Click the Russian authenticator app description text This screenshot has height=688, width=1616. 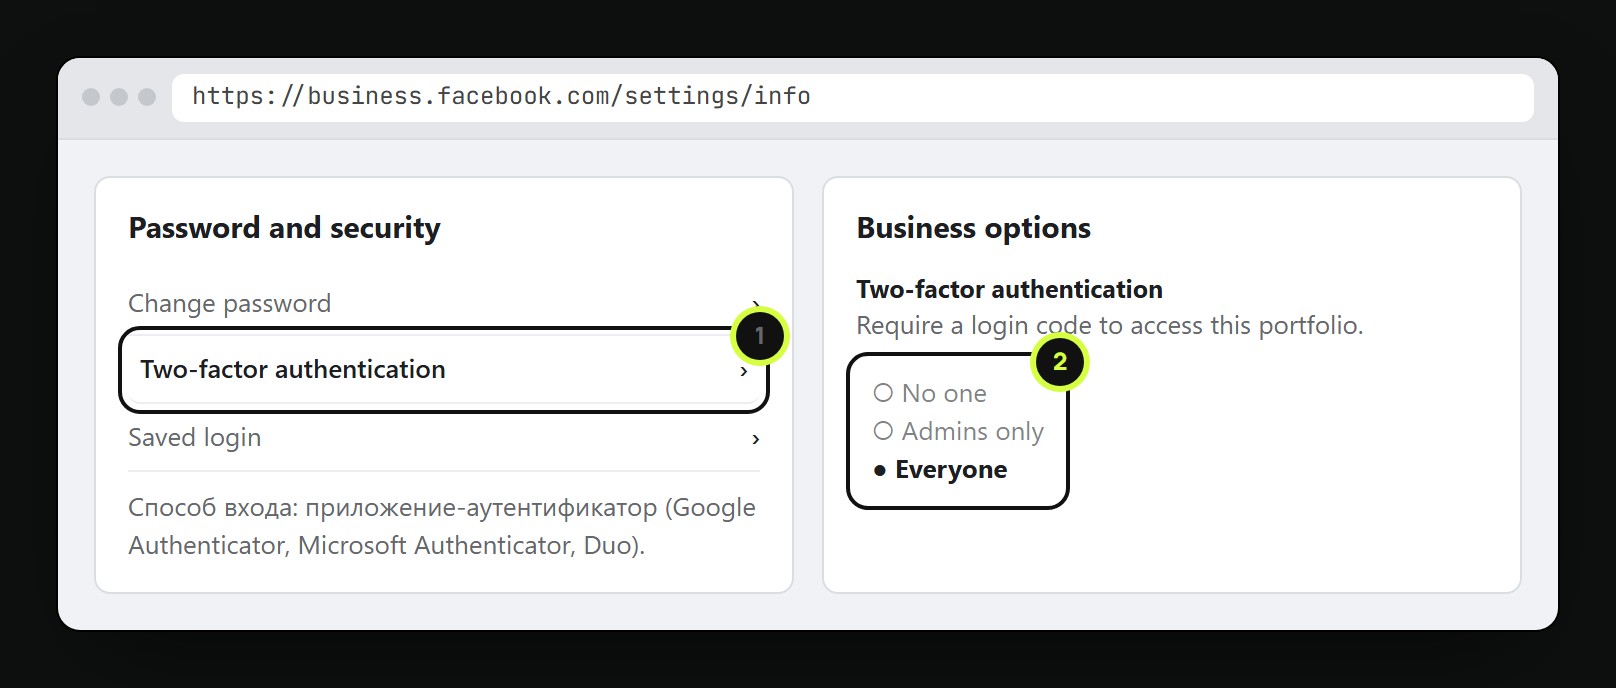442,526
